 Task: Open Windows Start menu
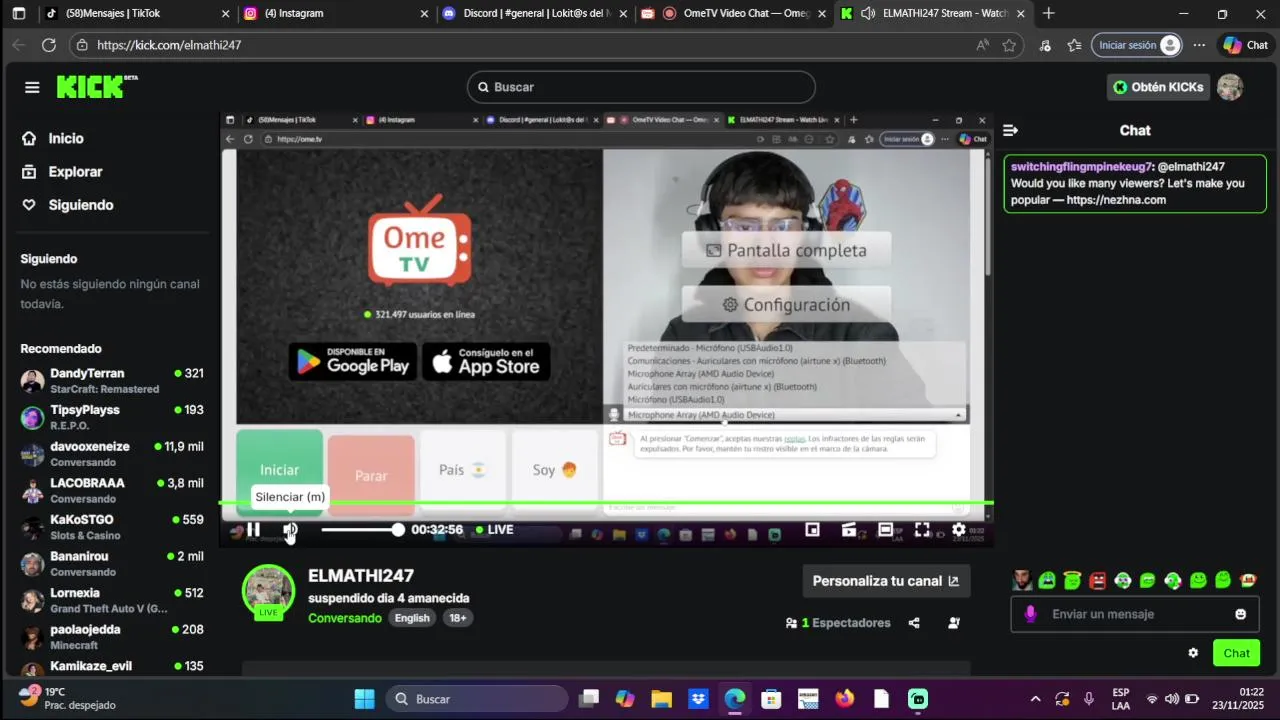364,699
